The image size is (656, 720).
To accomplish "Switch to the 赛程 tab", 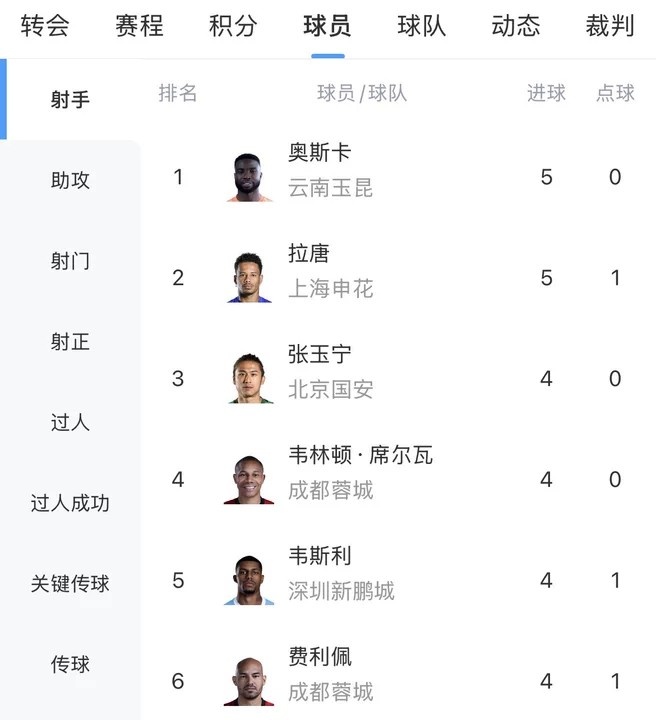I will [139, 26].
